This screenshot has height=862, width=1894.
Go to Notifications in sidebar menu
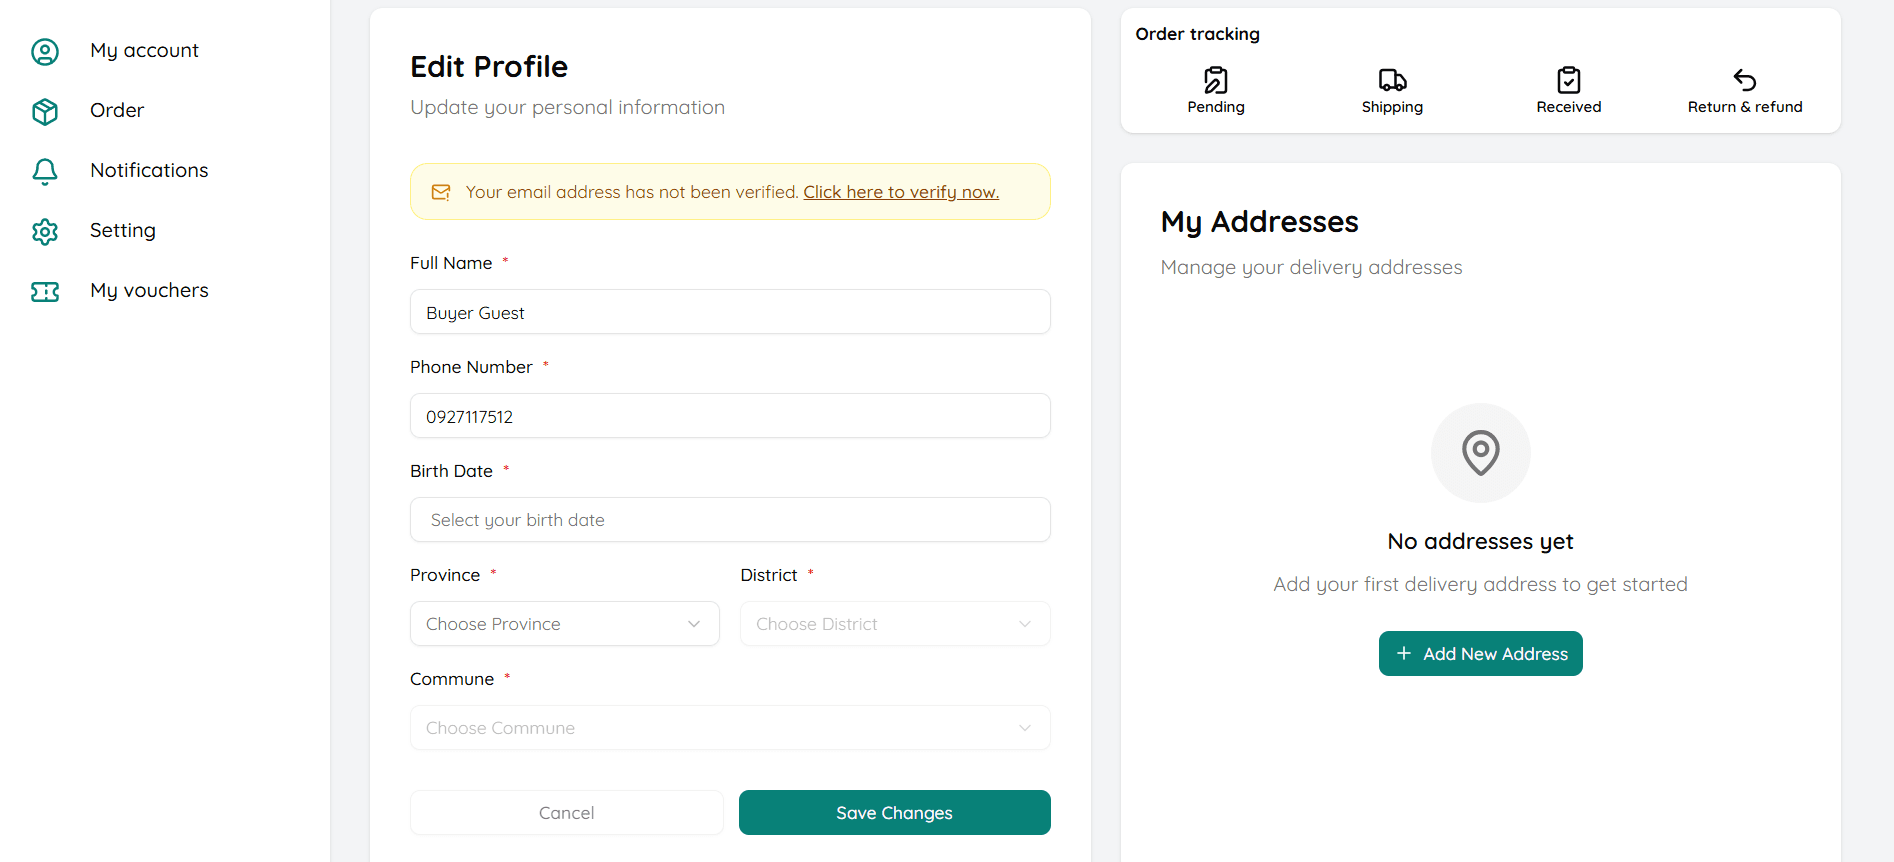click(x=149, y=171)
